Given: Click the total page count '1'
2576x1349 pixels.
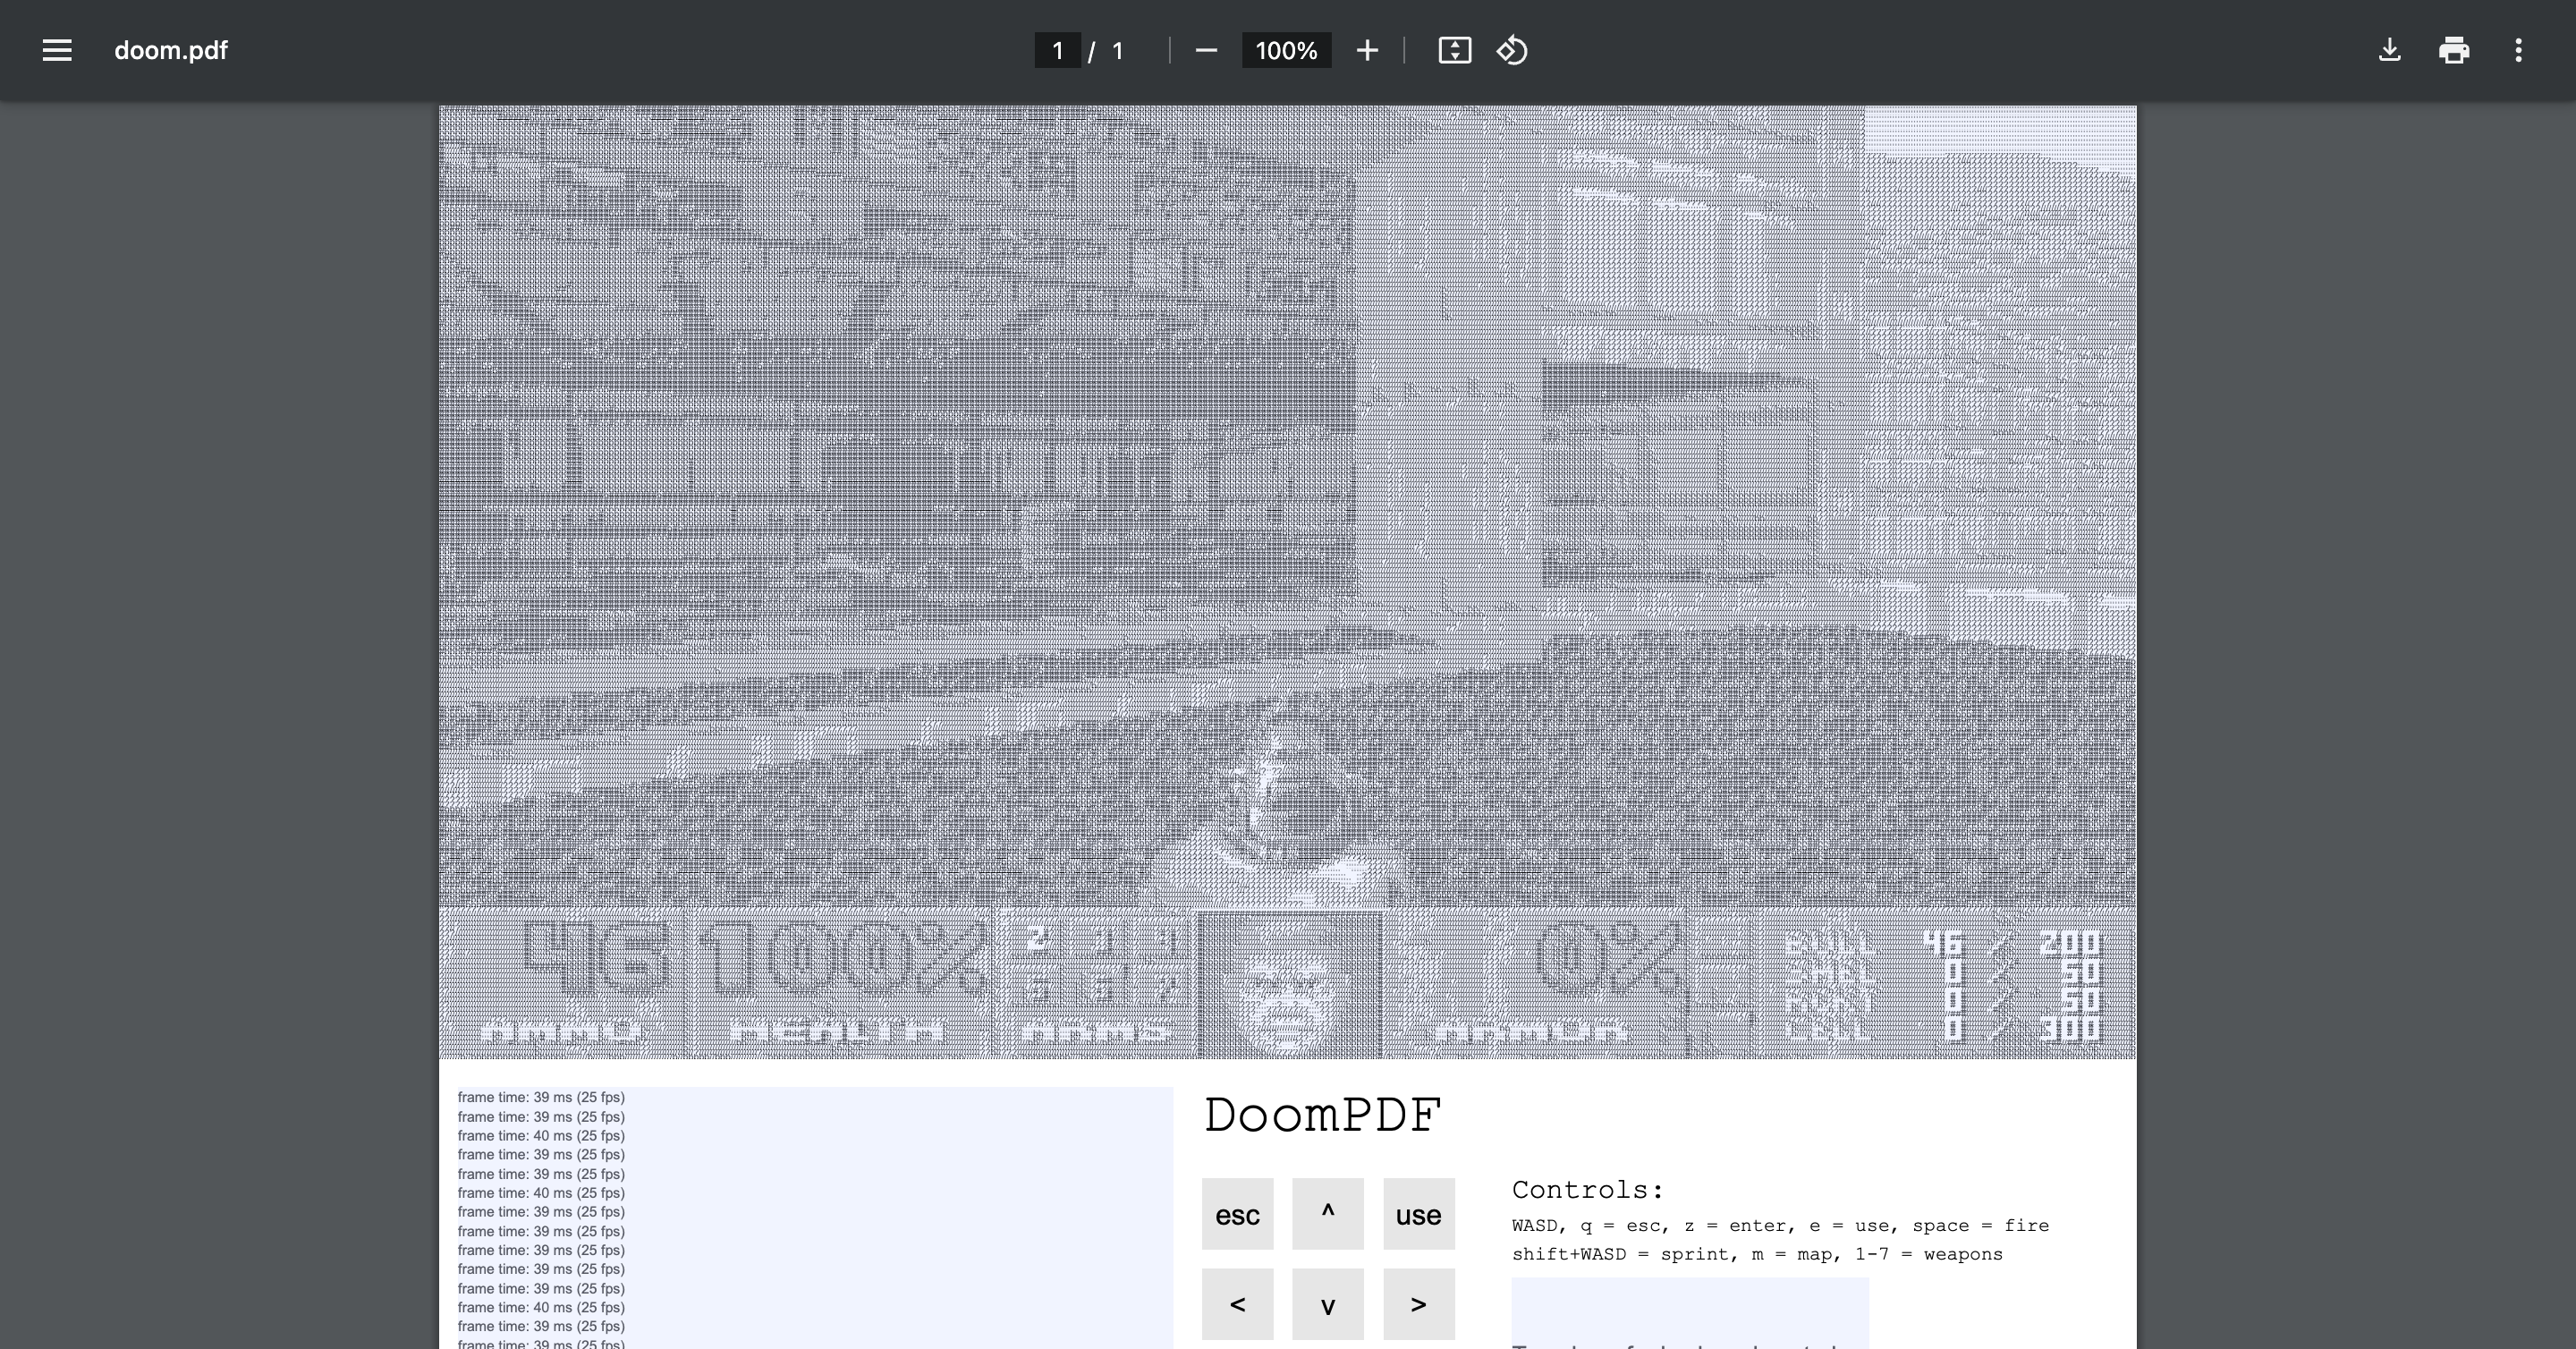Looking at the screenshot, I should [1118, 50].
